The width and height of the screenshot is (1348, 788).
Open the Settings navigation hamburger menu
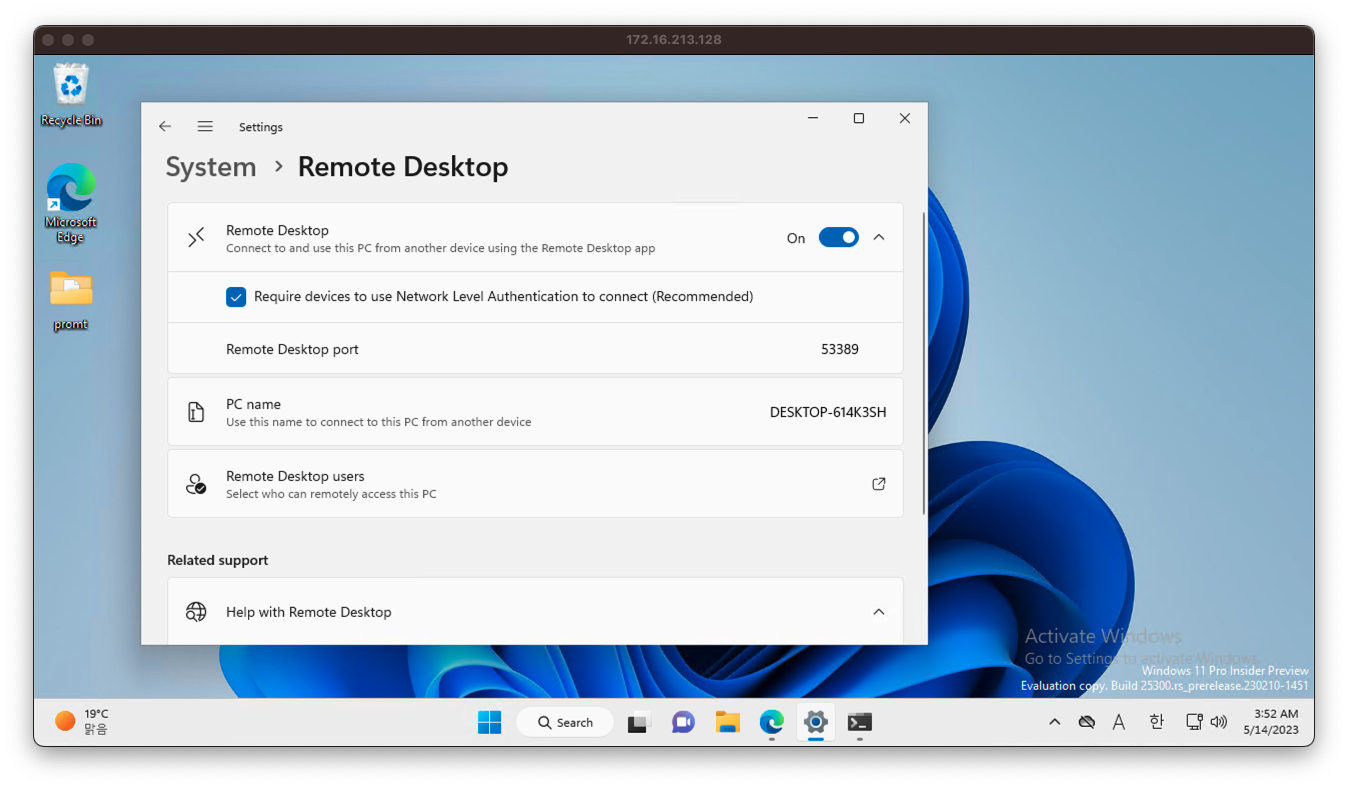(205, 127)
